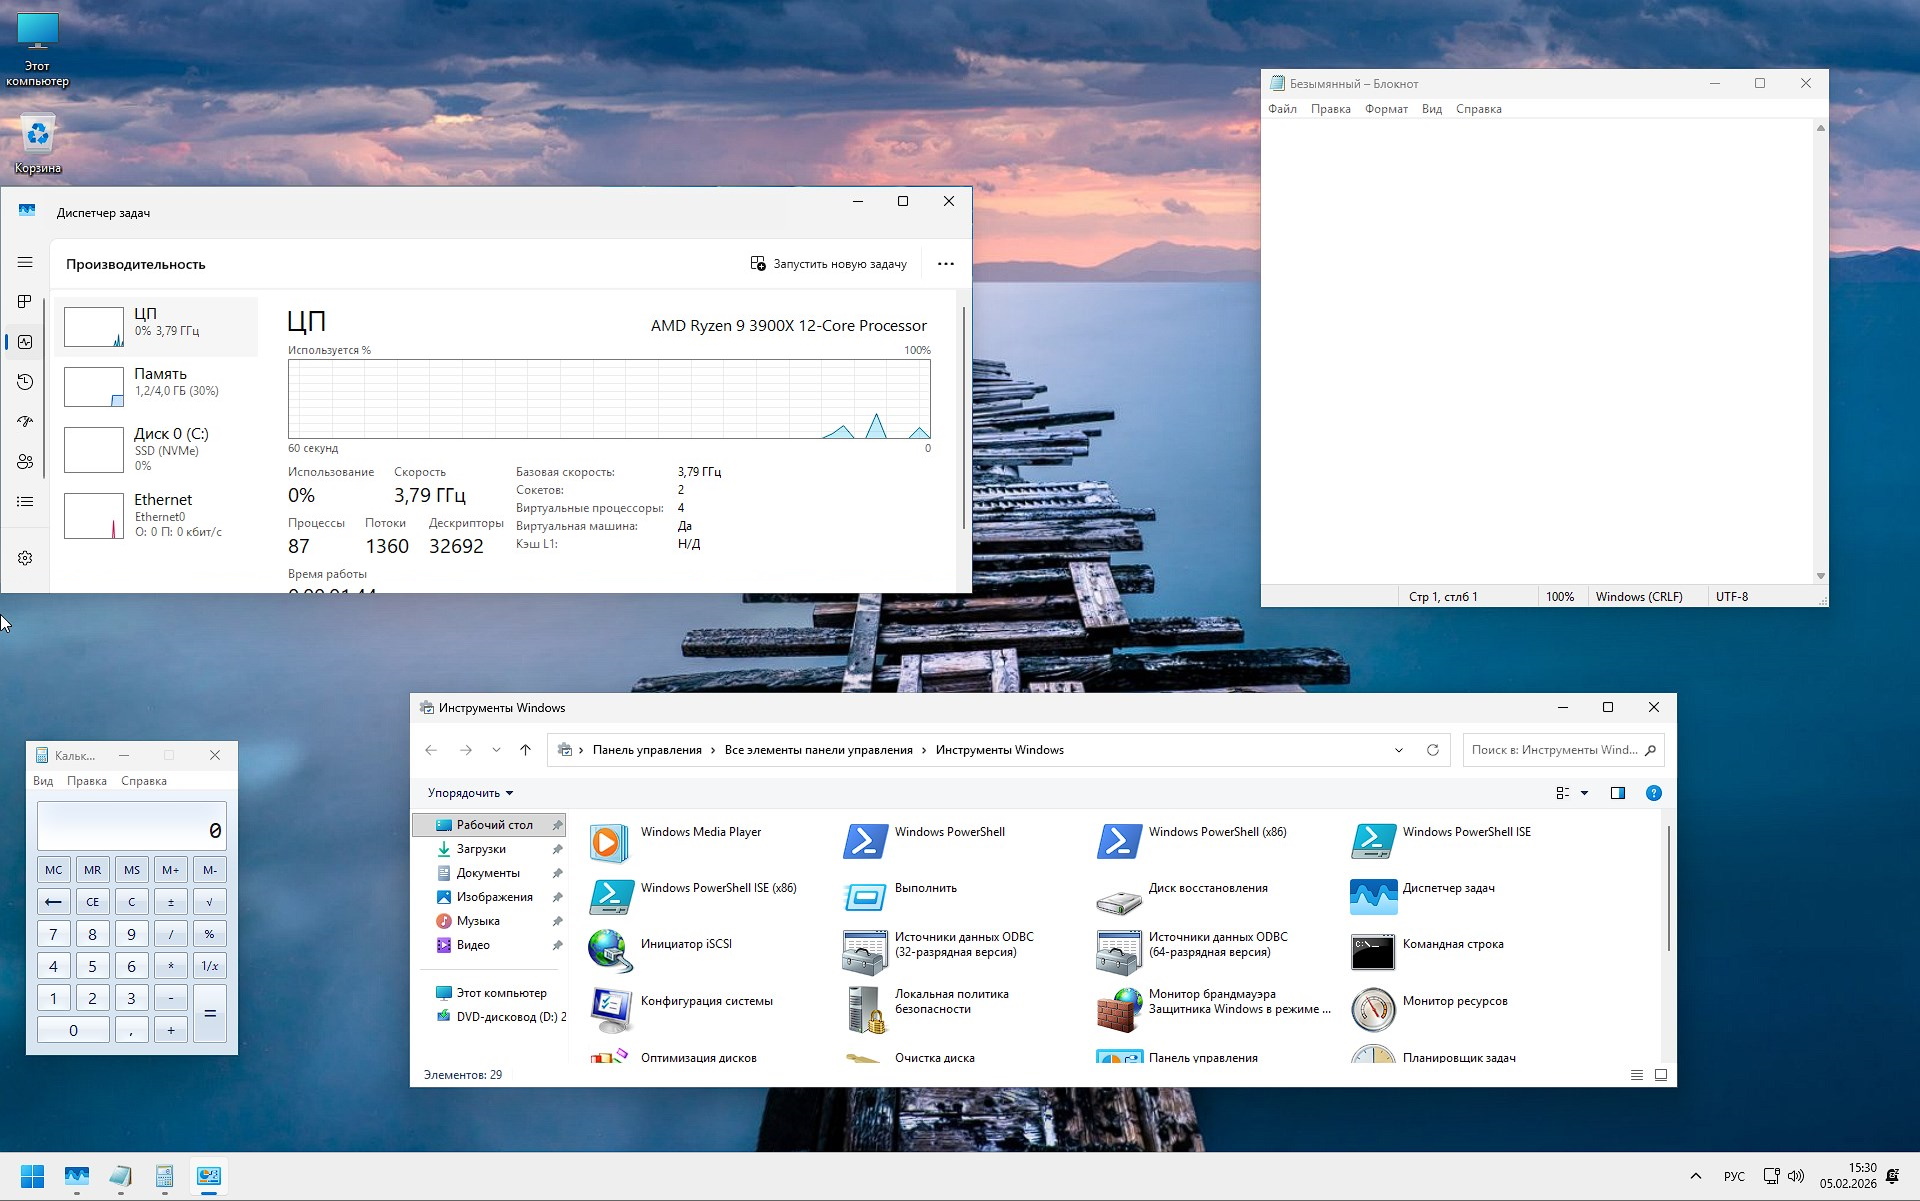Click inside the Notepad text area
1920x1201 pixels.
pos(1538,352)
